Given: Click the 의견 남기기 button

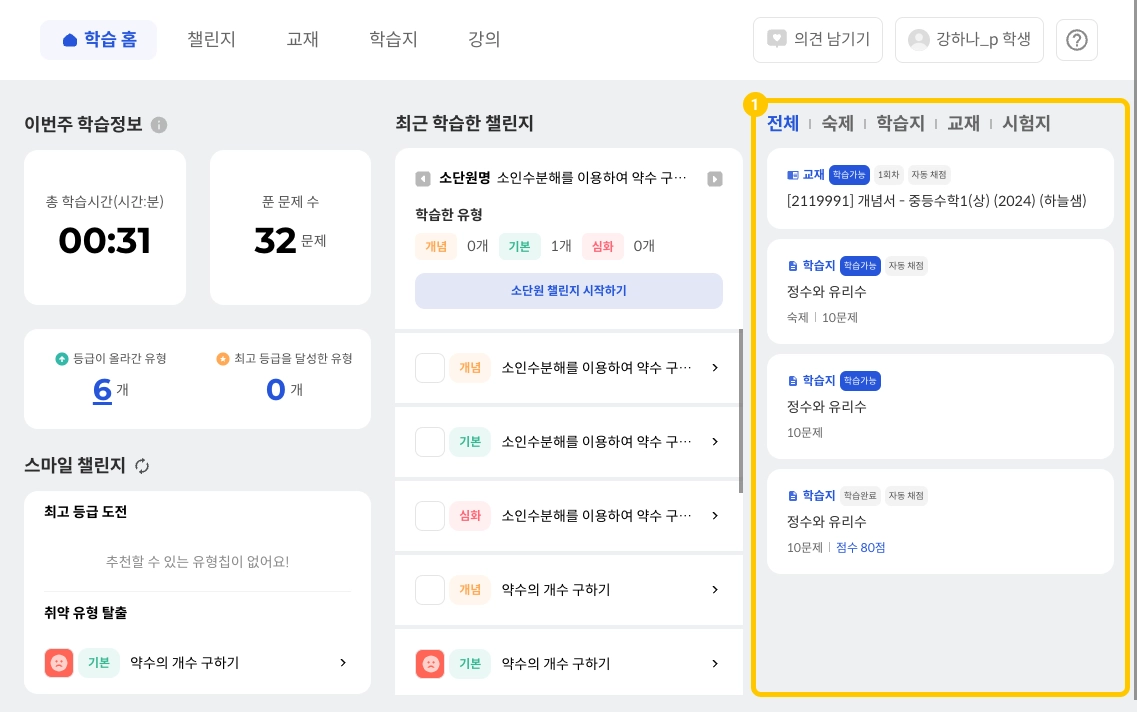Looking at the screenshot, I should [x=818, y=40].
